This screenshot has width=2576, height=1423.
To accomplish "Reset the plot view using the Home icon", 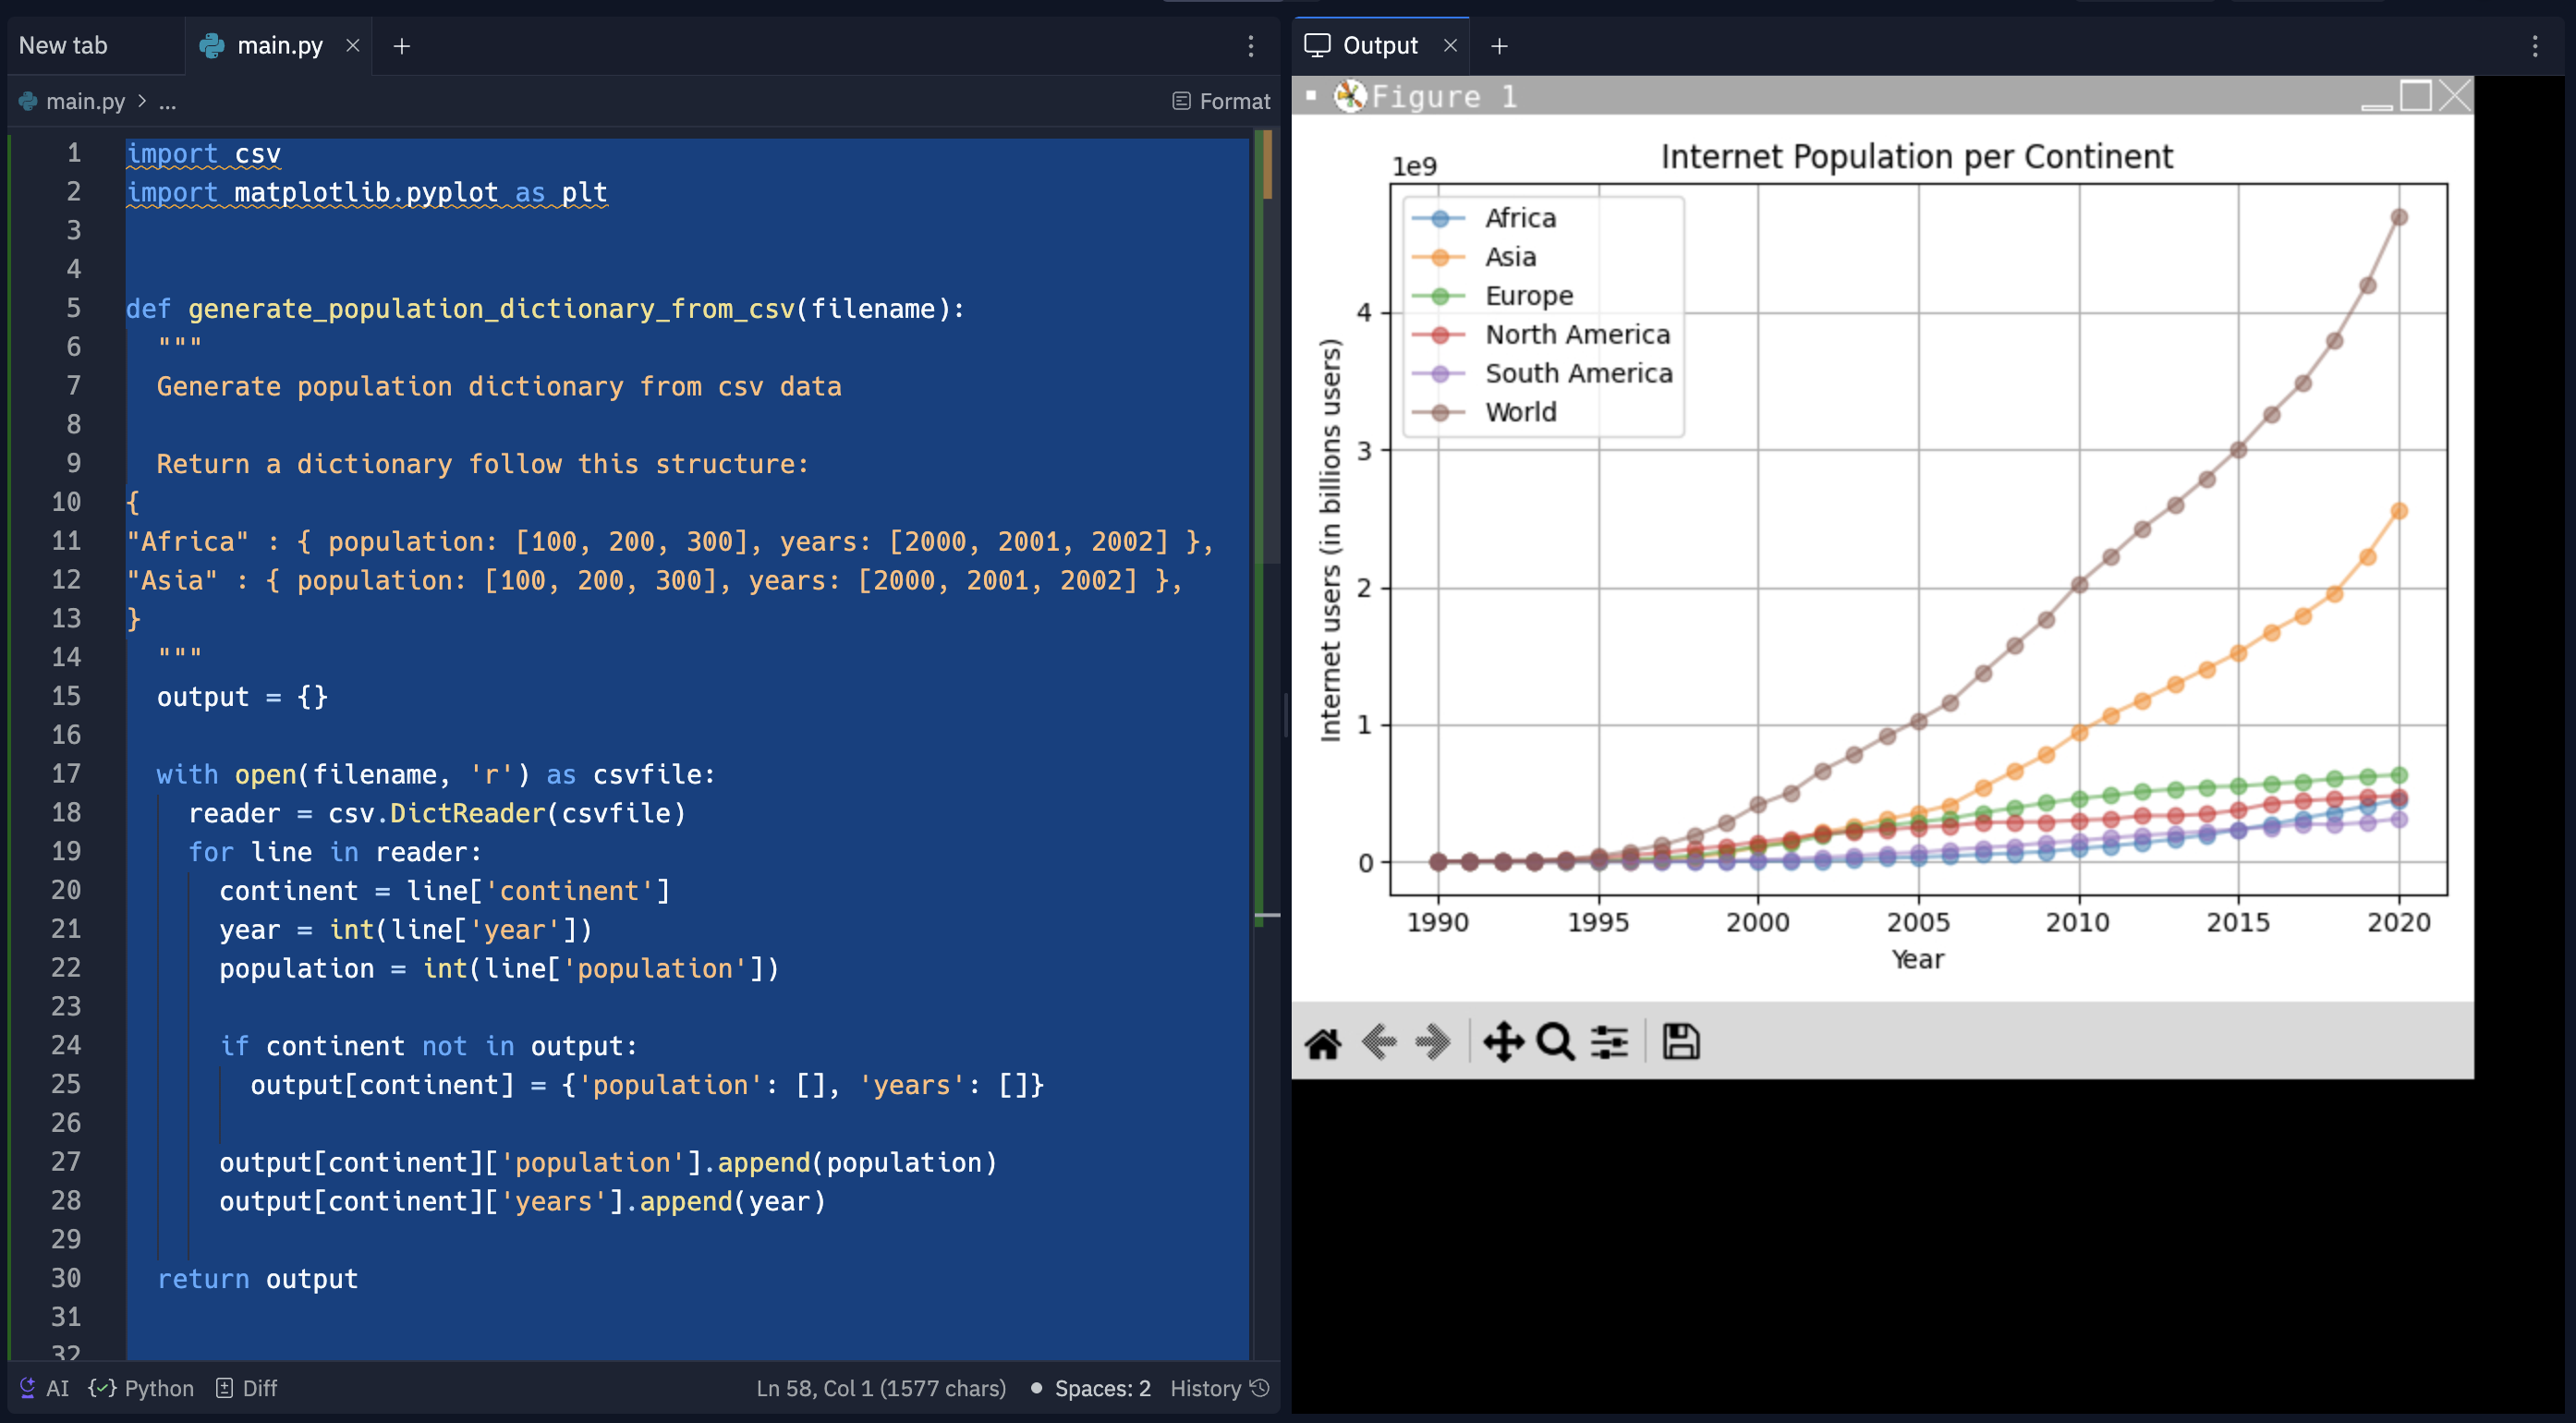I will click(x=1325, y=1041).
